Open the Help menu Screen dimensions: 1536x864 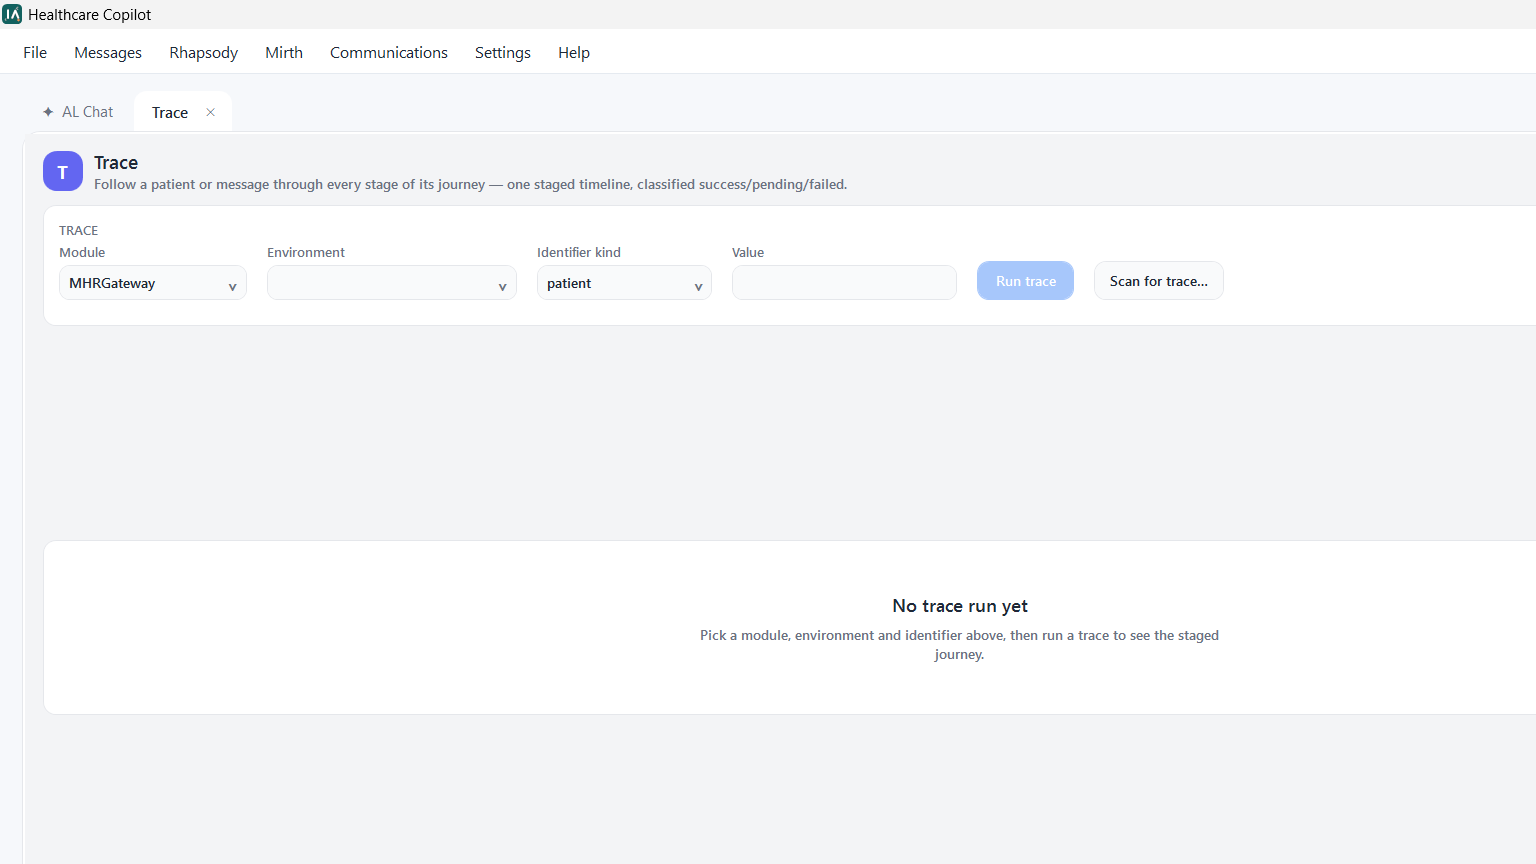click(574, 52)
